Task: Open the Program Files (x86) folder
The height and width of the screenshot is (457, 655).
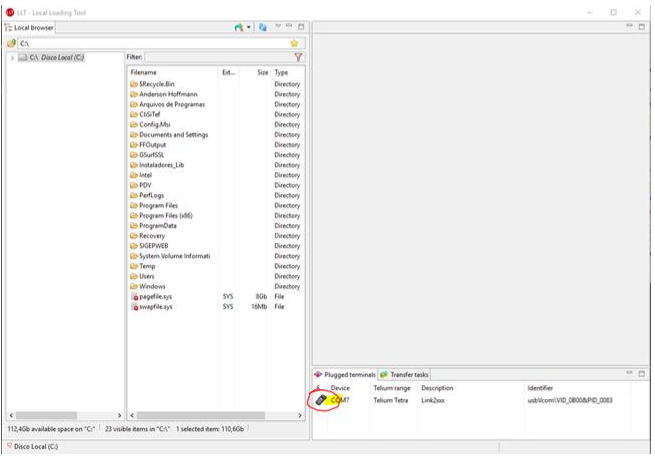Action: pyautogui.click(x=164, y=216)
